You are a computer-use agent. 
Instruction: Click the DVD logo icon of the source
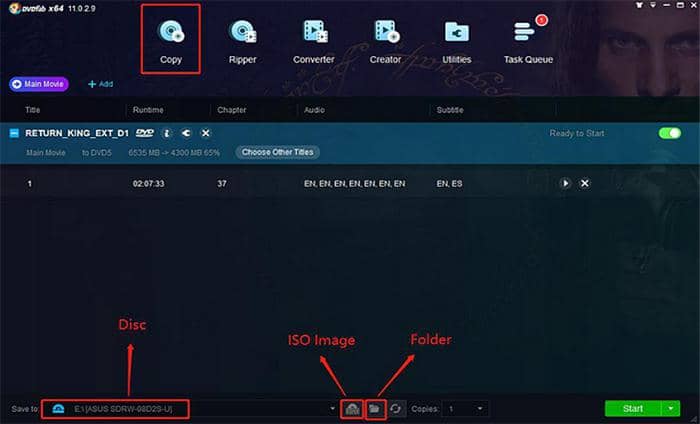coord(145,133)
